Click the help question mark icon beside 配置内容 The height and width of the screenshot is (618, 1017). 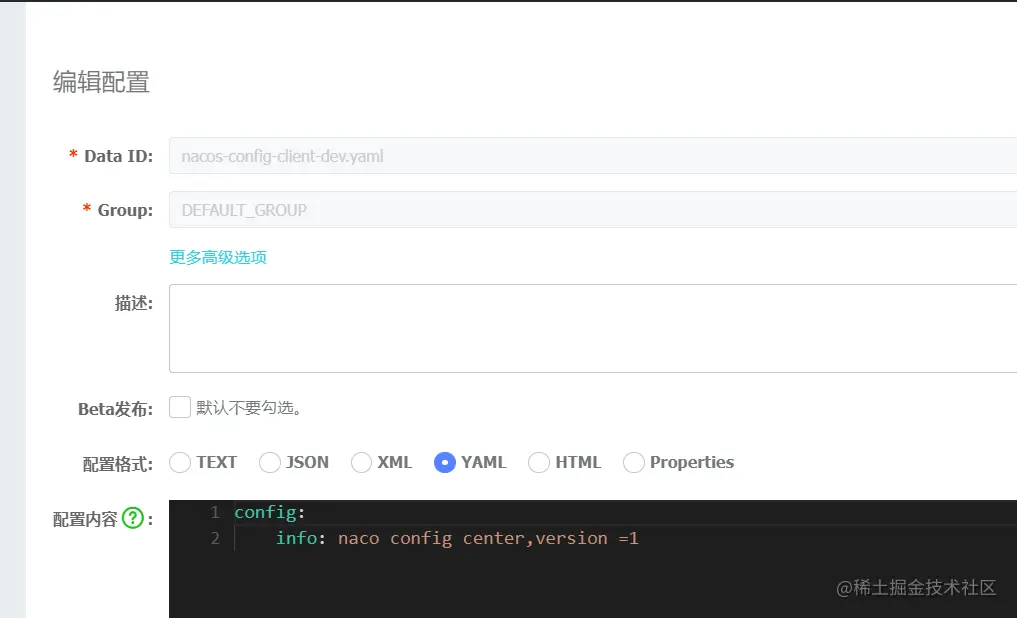pyautogui.click(x=133, y=518)
